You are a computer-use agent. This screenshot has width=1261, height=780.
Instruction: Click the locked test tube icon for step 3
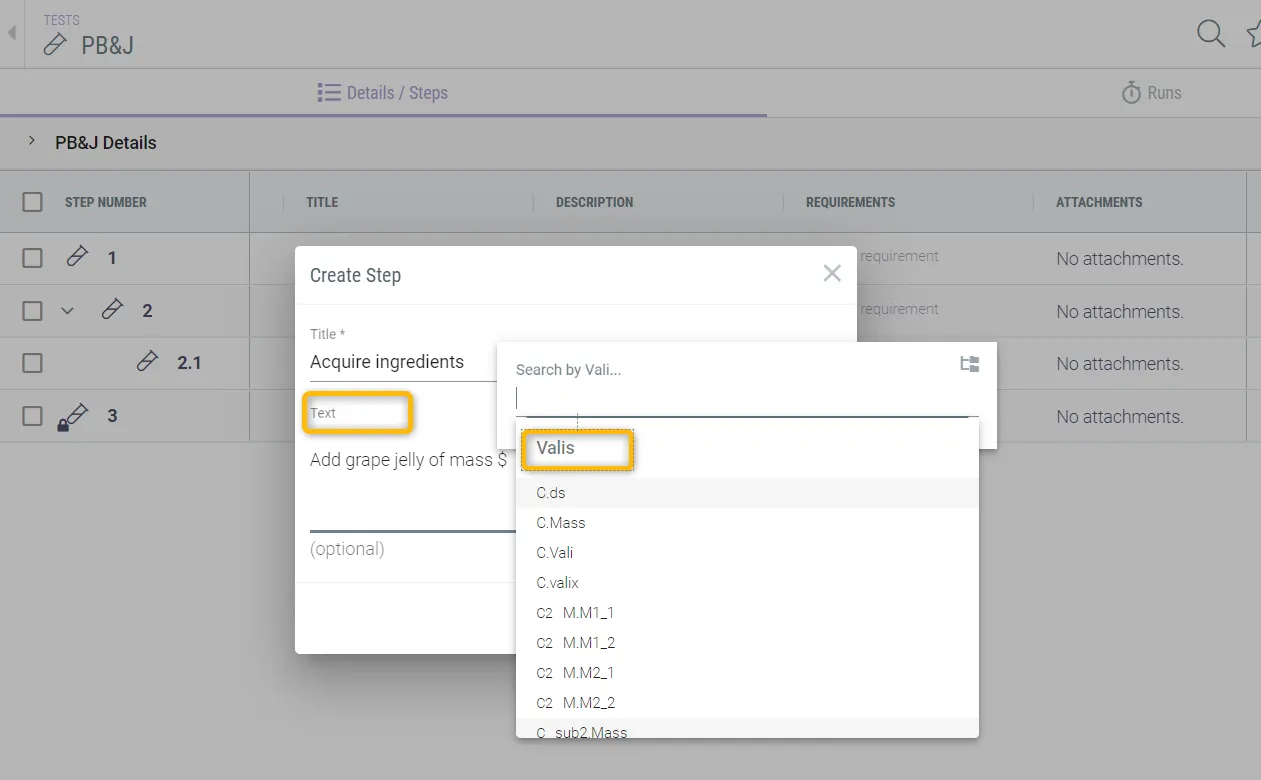[x=73, y=416]
